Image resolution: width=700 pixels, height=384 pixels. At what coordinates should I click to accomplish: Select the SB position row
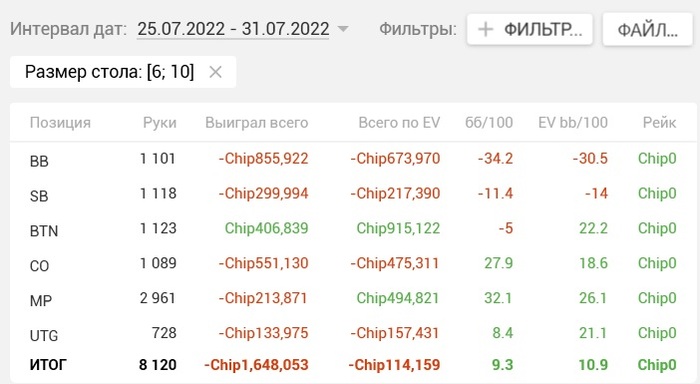coord(353,194)
